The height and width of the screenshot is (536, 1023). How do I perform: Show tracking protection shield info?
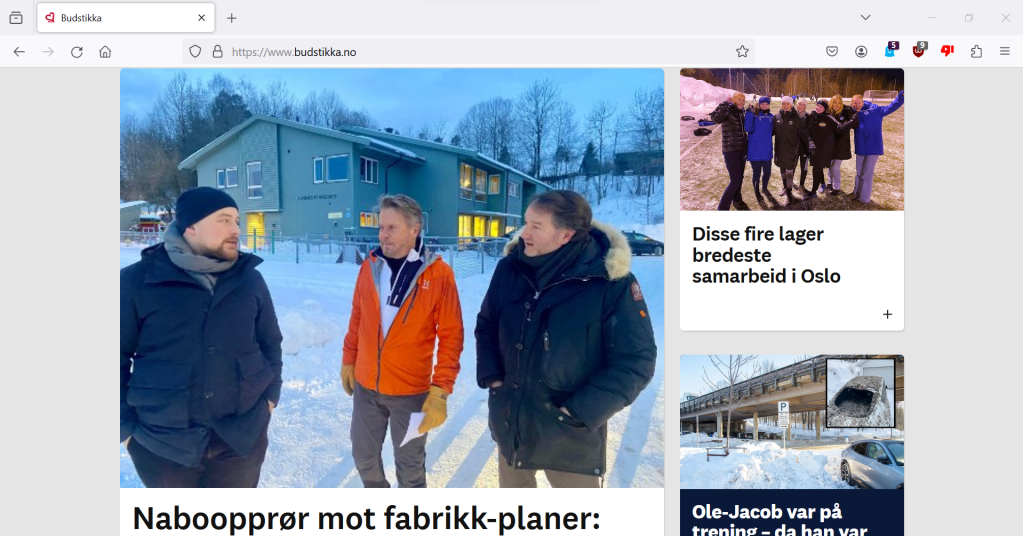(x=194, y=52)
